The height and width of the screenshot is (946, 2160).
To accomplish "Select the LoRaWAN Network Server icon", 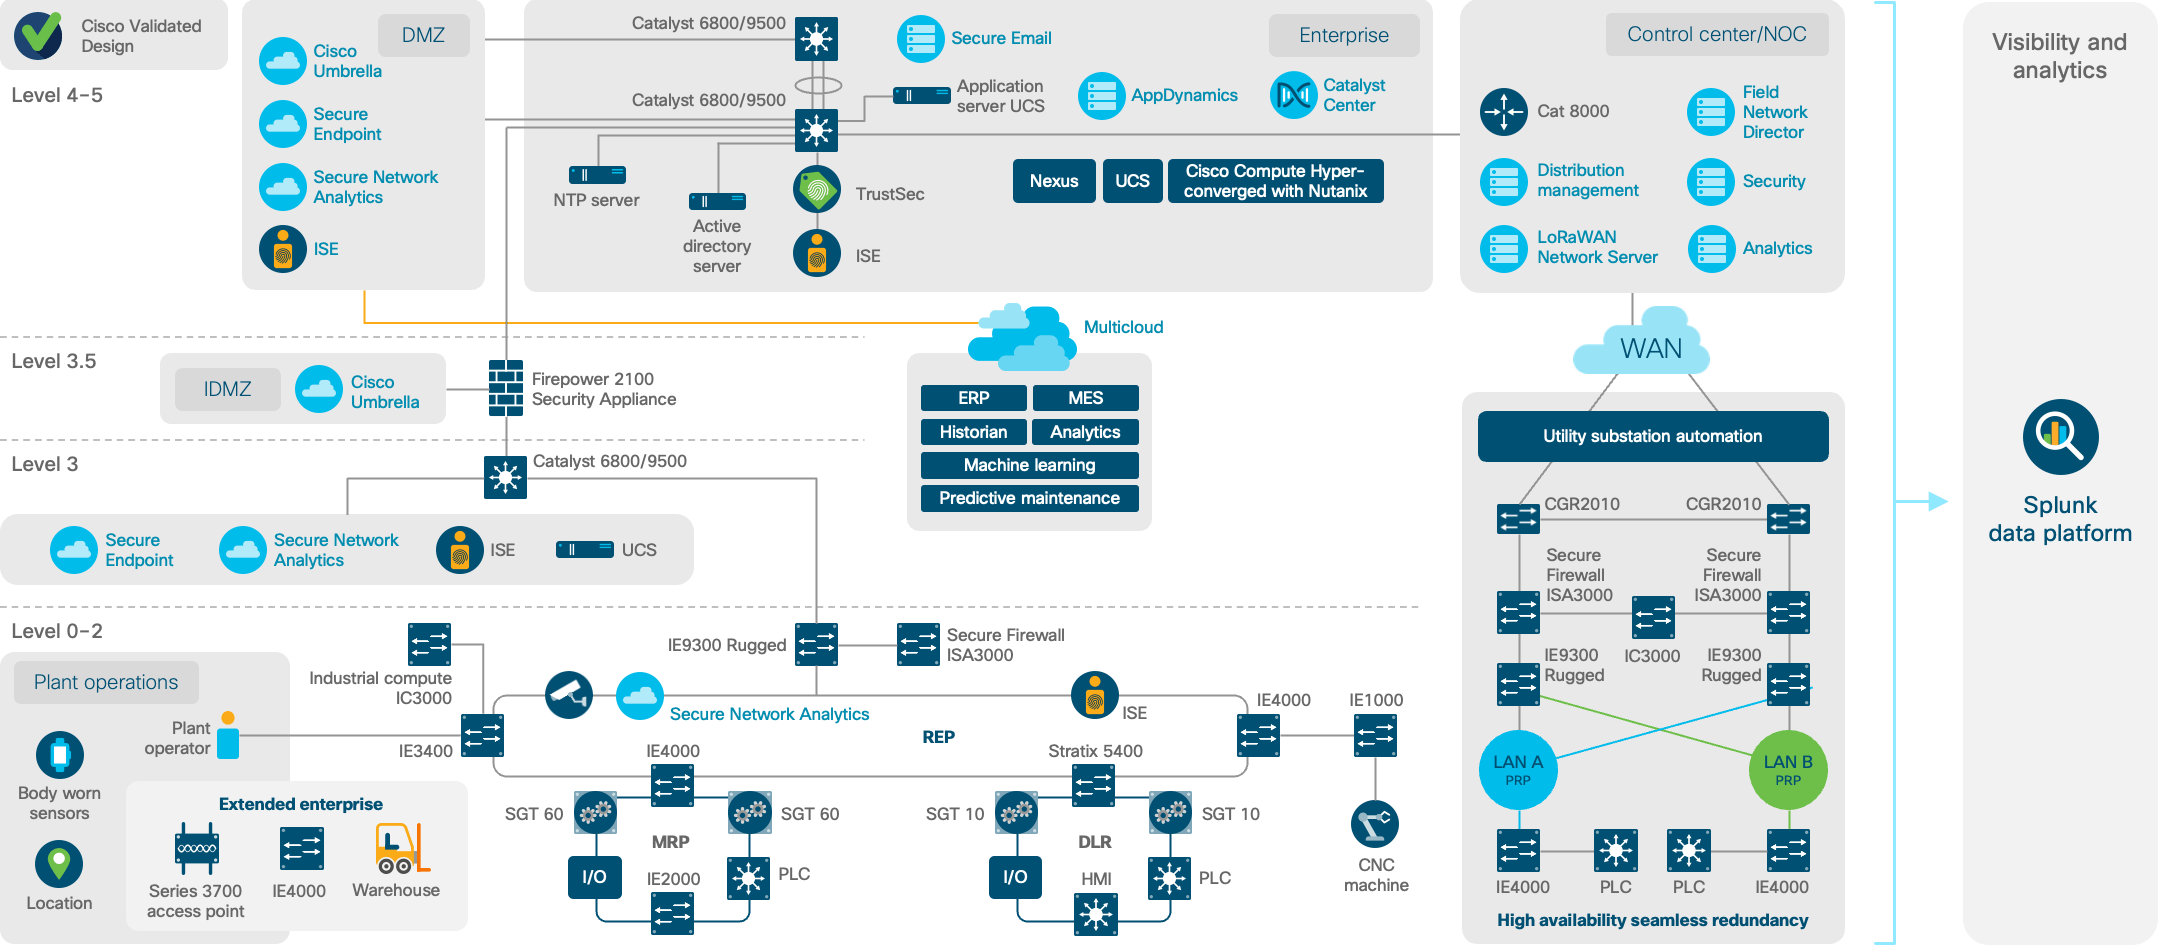I will point(1504,249).
